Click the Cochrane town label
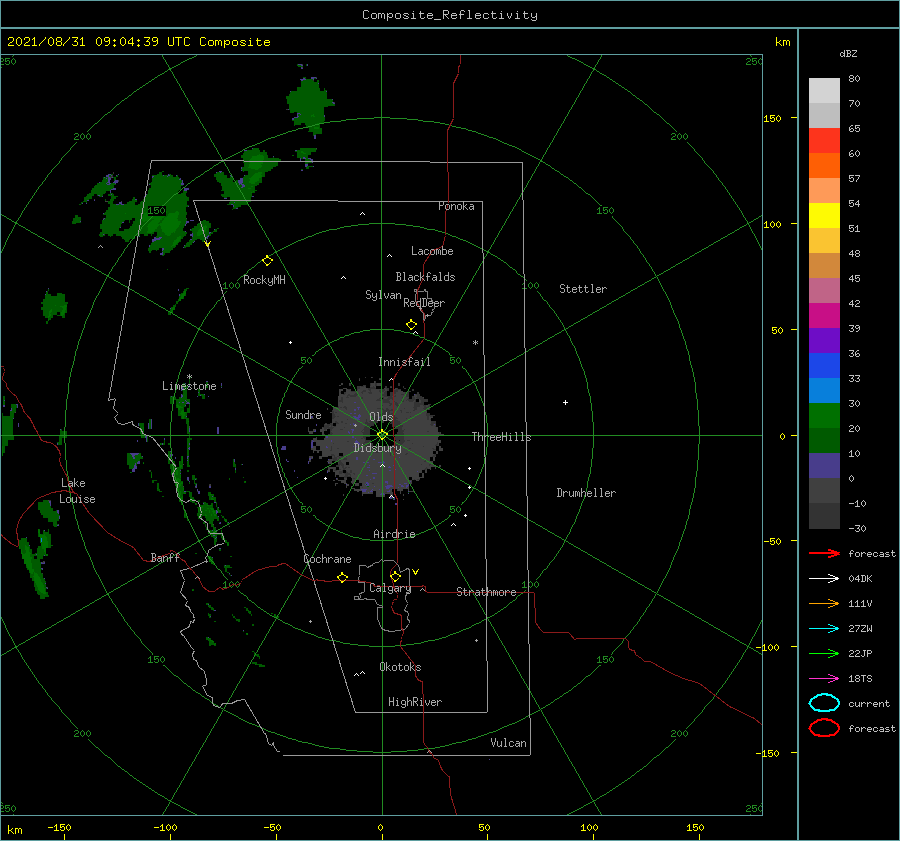Screen dimensions: 900x841 click(327, 559)
